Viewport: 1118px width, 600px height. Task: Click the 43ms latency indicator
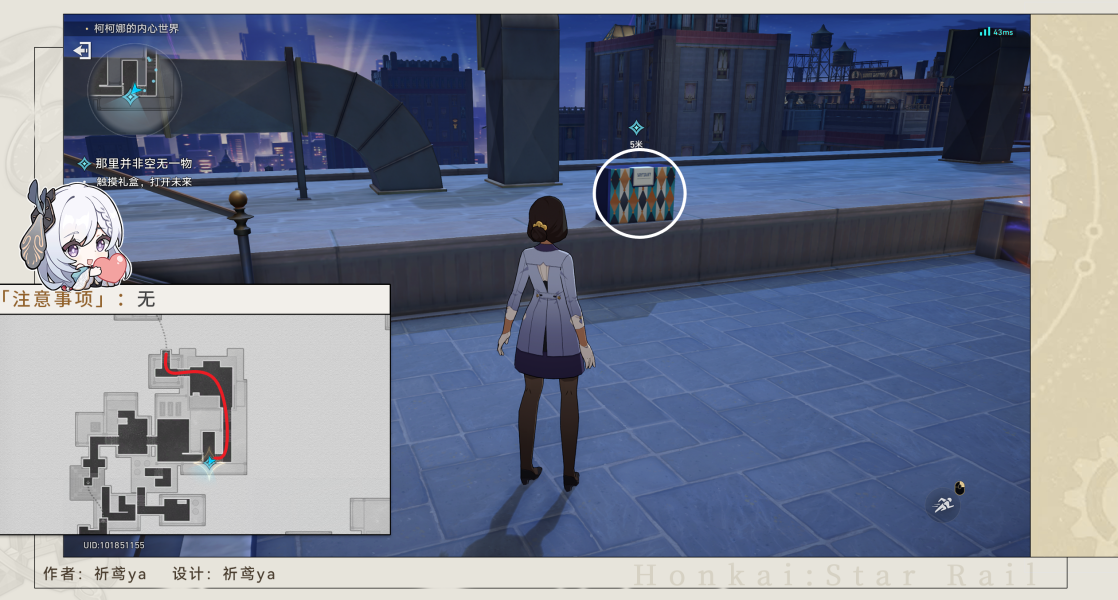[1002, 32]
